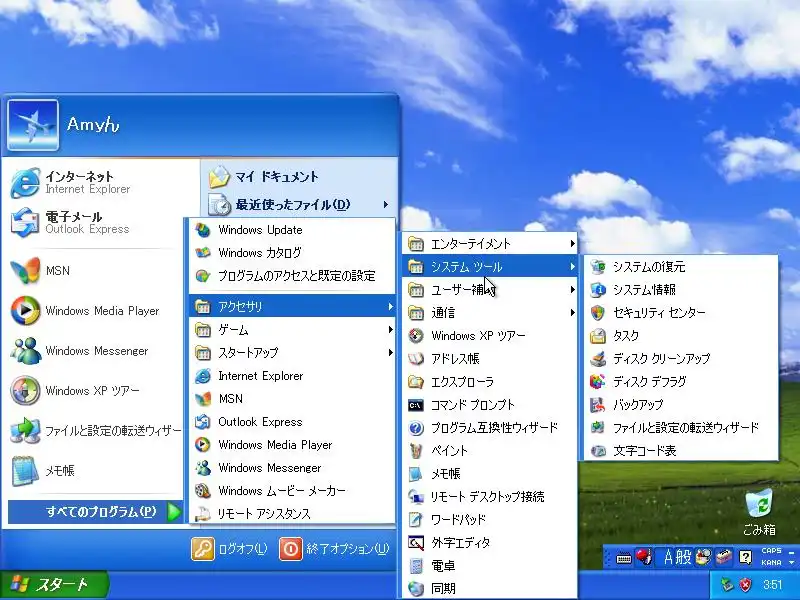800x600 pixels.
Task: Open メモ帳 in start menu left list
Action: [x=94, y=470]
